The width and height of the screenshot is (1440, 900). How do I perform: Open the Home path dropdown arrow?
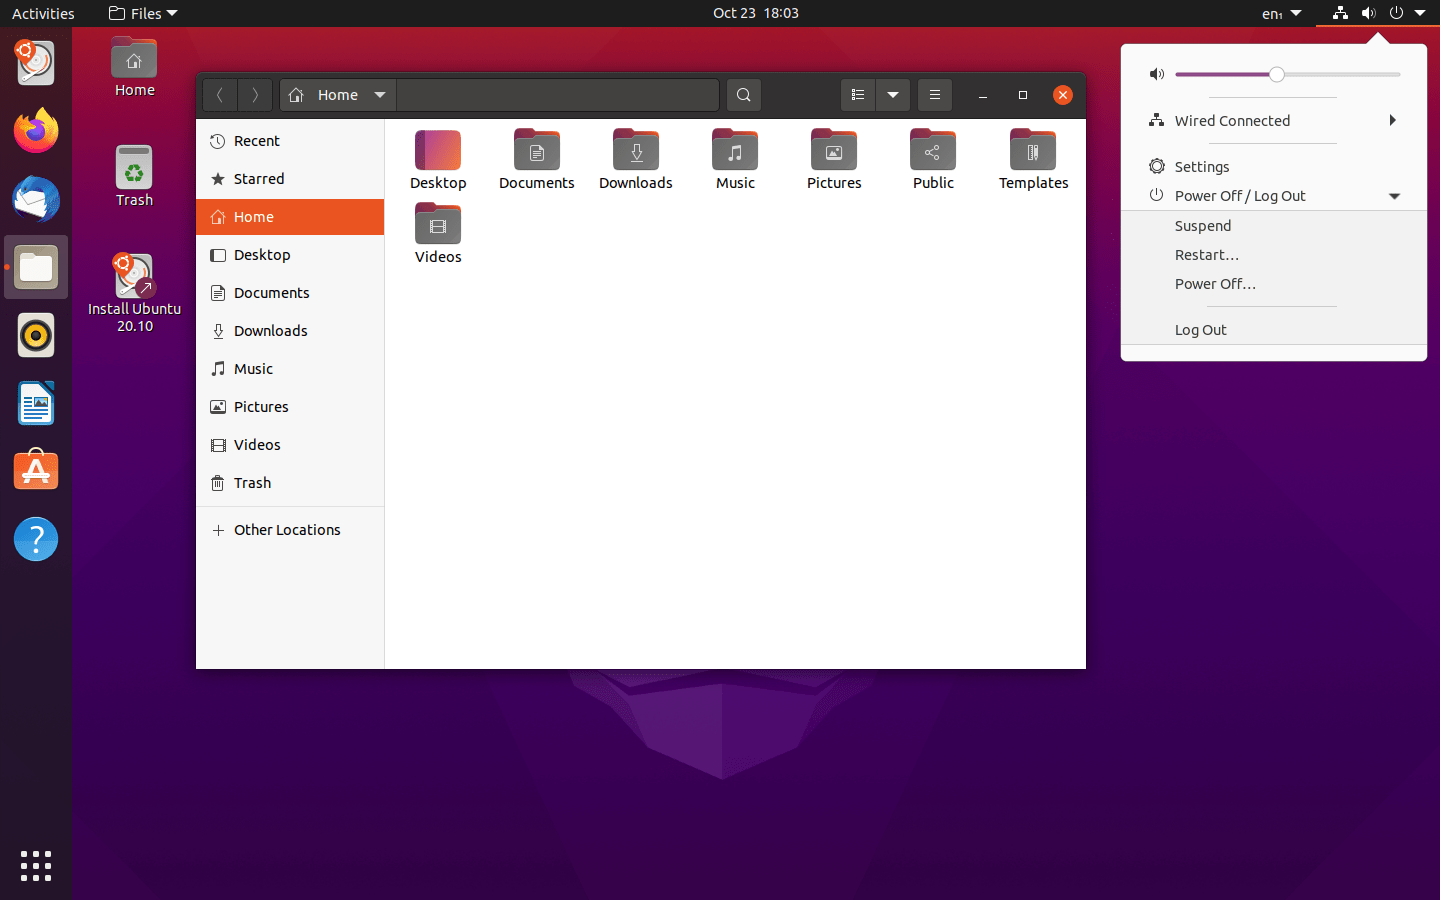tap(380, 95)
